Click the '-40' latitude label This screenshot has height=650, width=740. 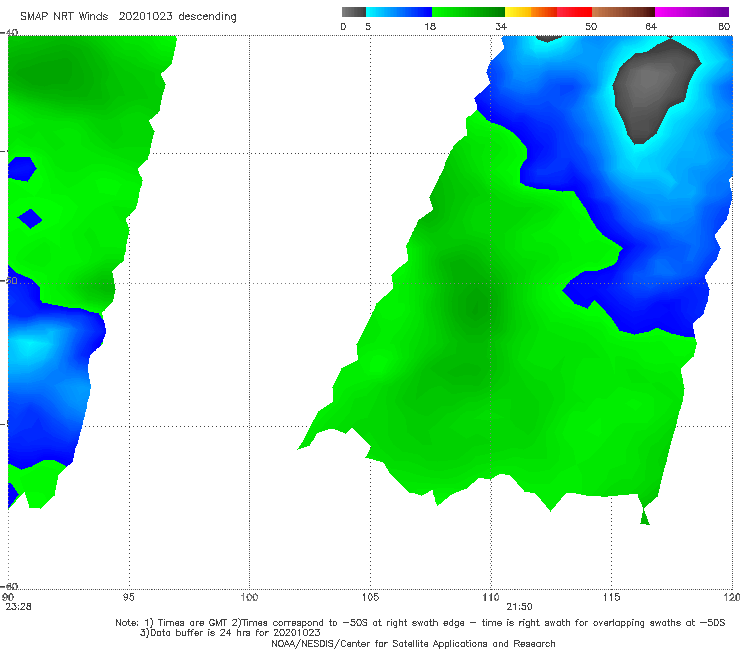point(10,33)
